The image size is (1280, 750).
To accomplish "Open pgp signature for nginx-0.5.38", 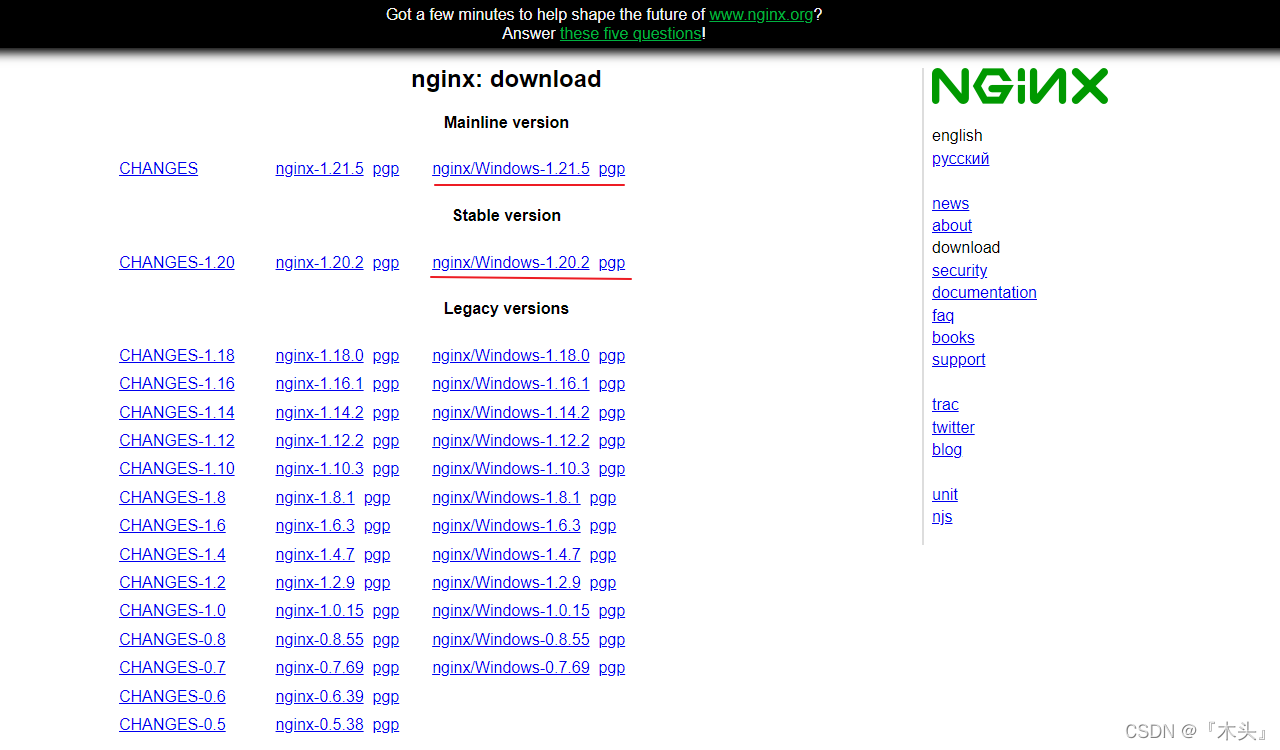I will [x=386, y=724].
